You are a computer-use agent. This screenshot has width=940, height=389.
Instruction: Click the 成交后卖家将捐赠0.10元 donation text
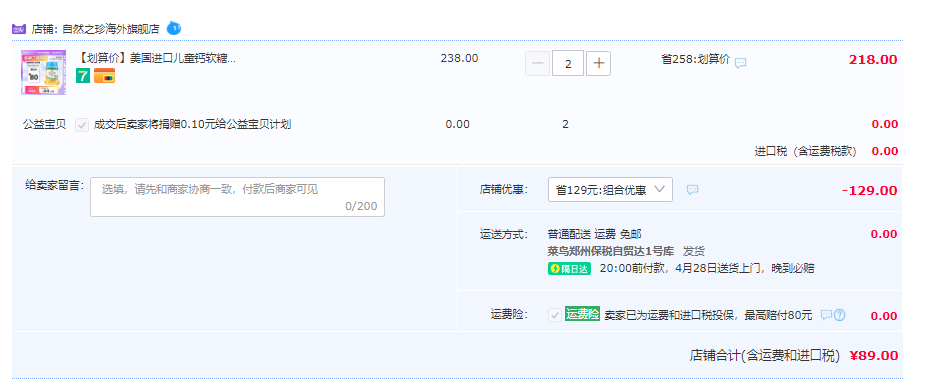192,125
